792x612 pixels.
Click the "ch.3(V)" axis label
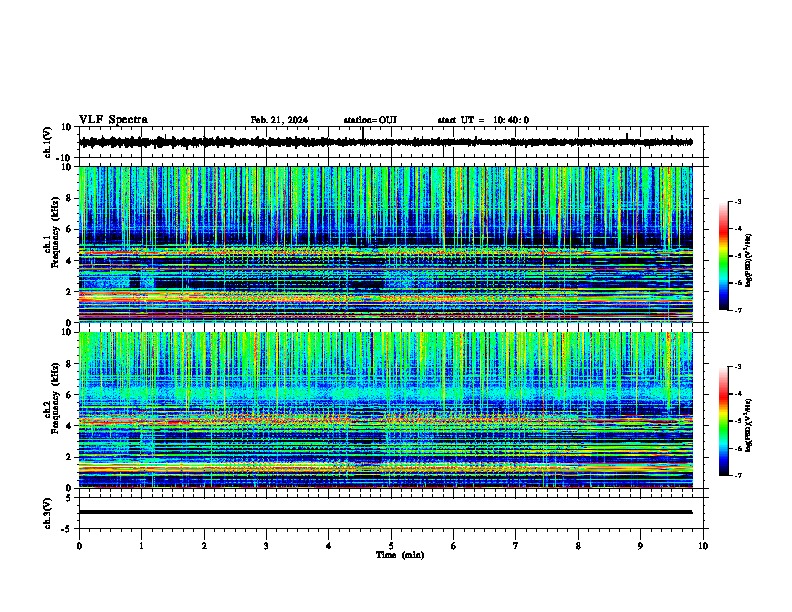click(48, 513)
